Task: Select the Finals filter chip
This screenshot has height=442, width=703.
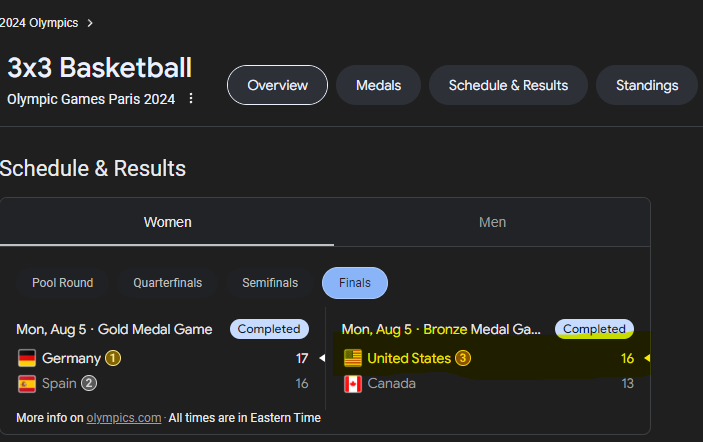Action: pos(355,283)
